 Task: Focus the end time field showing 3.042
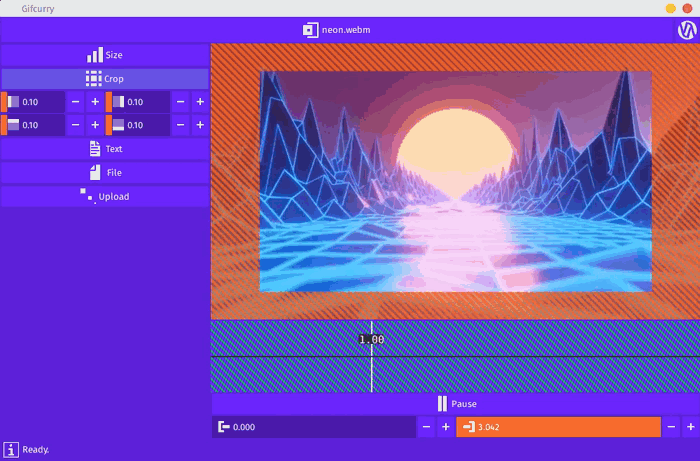point(558,427)
